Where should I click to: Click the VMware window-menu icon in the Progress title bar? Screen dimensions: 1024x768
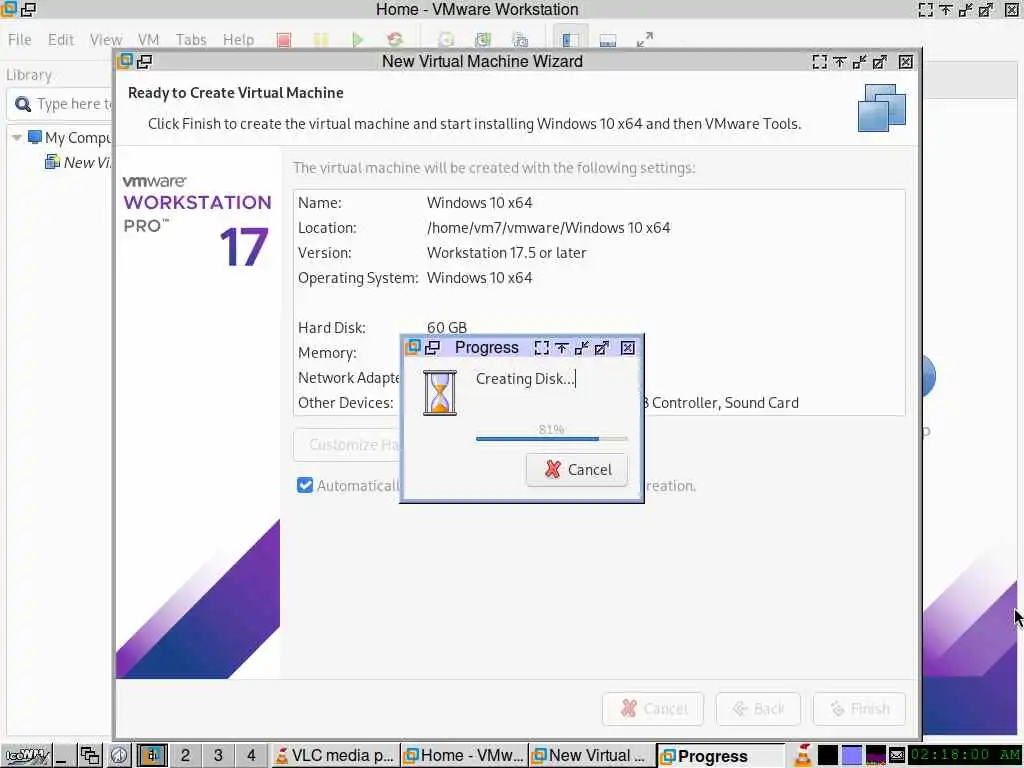click(x=412, y=347)
